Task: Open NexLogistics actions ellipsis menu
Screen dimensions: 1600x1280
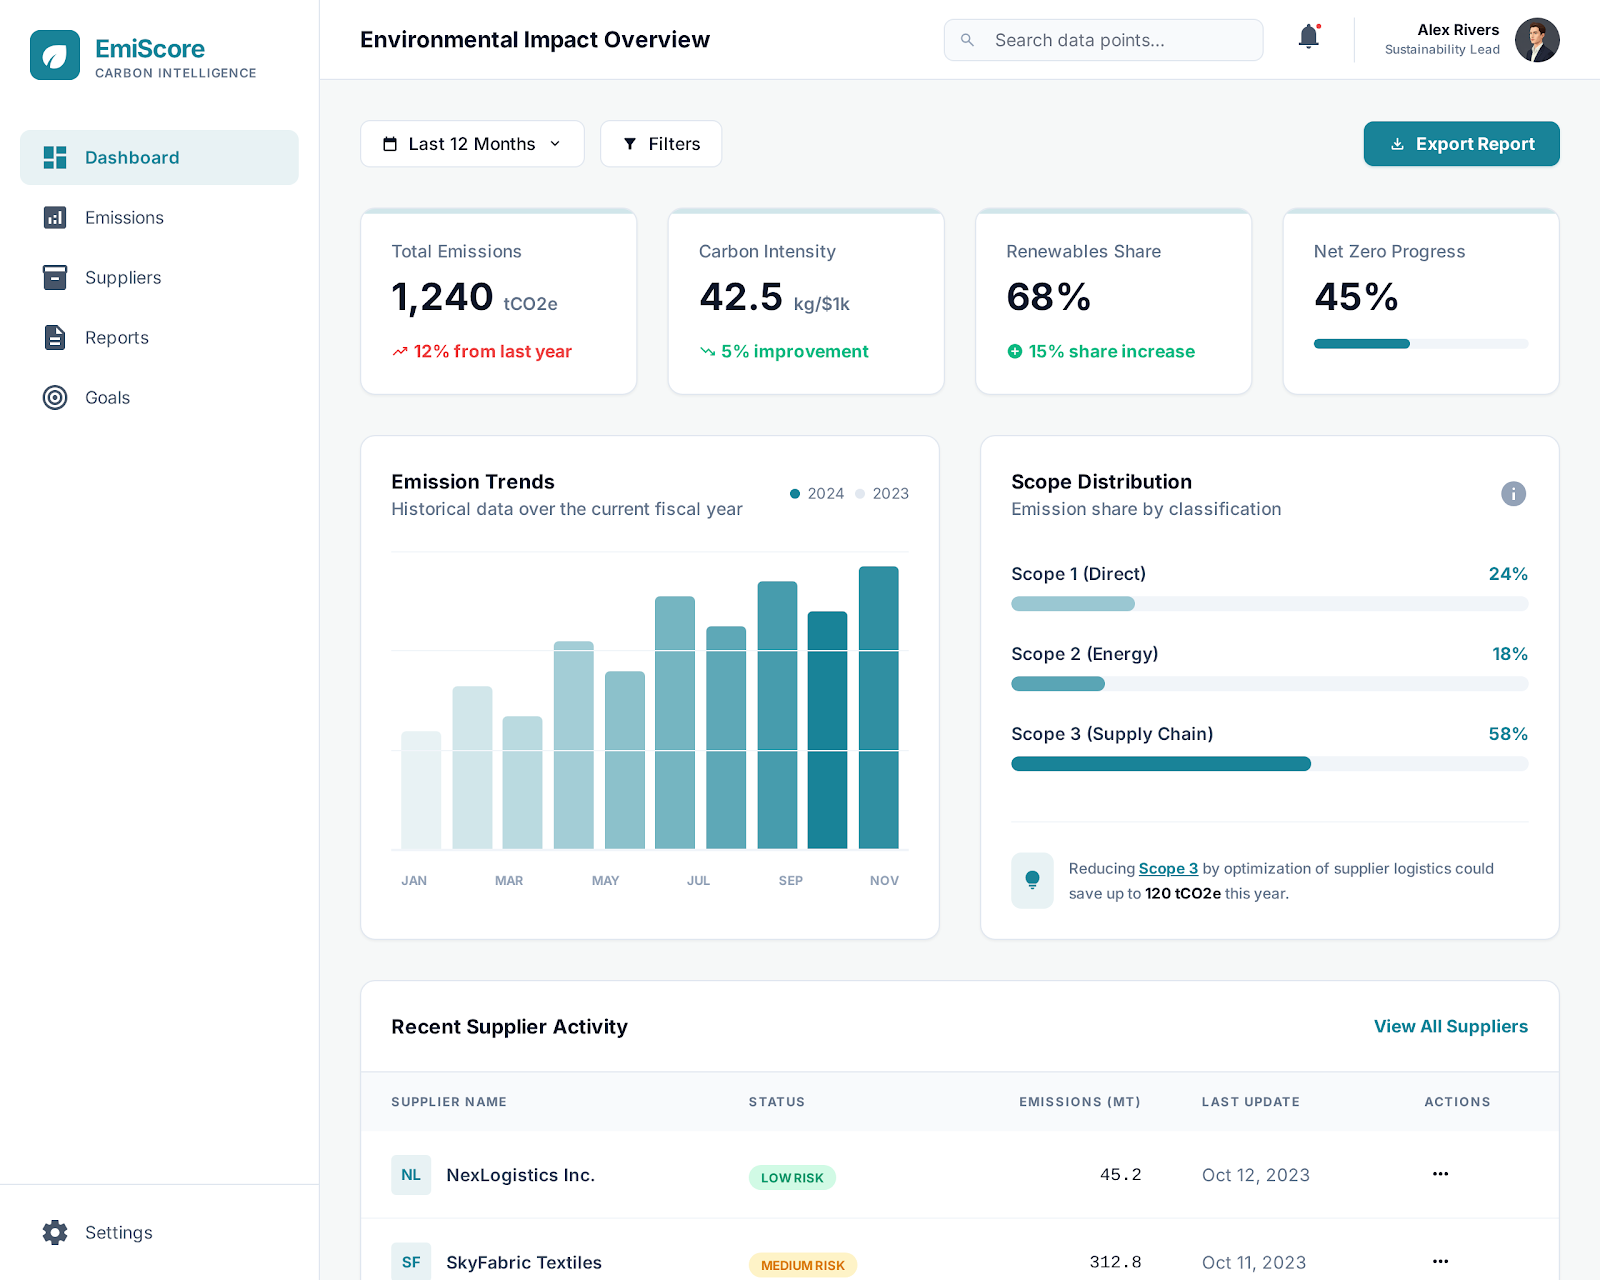Action: click(x=1440, y=1174)
